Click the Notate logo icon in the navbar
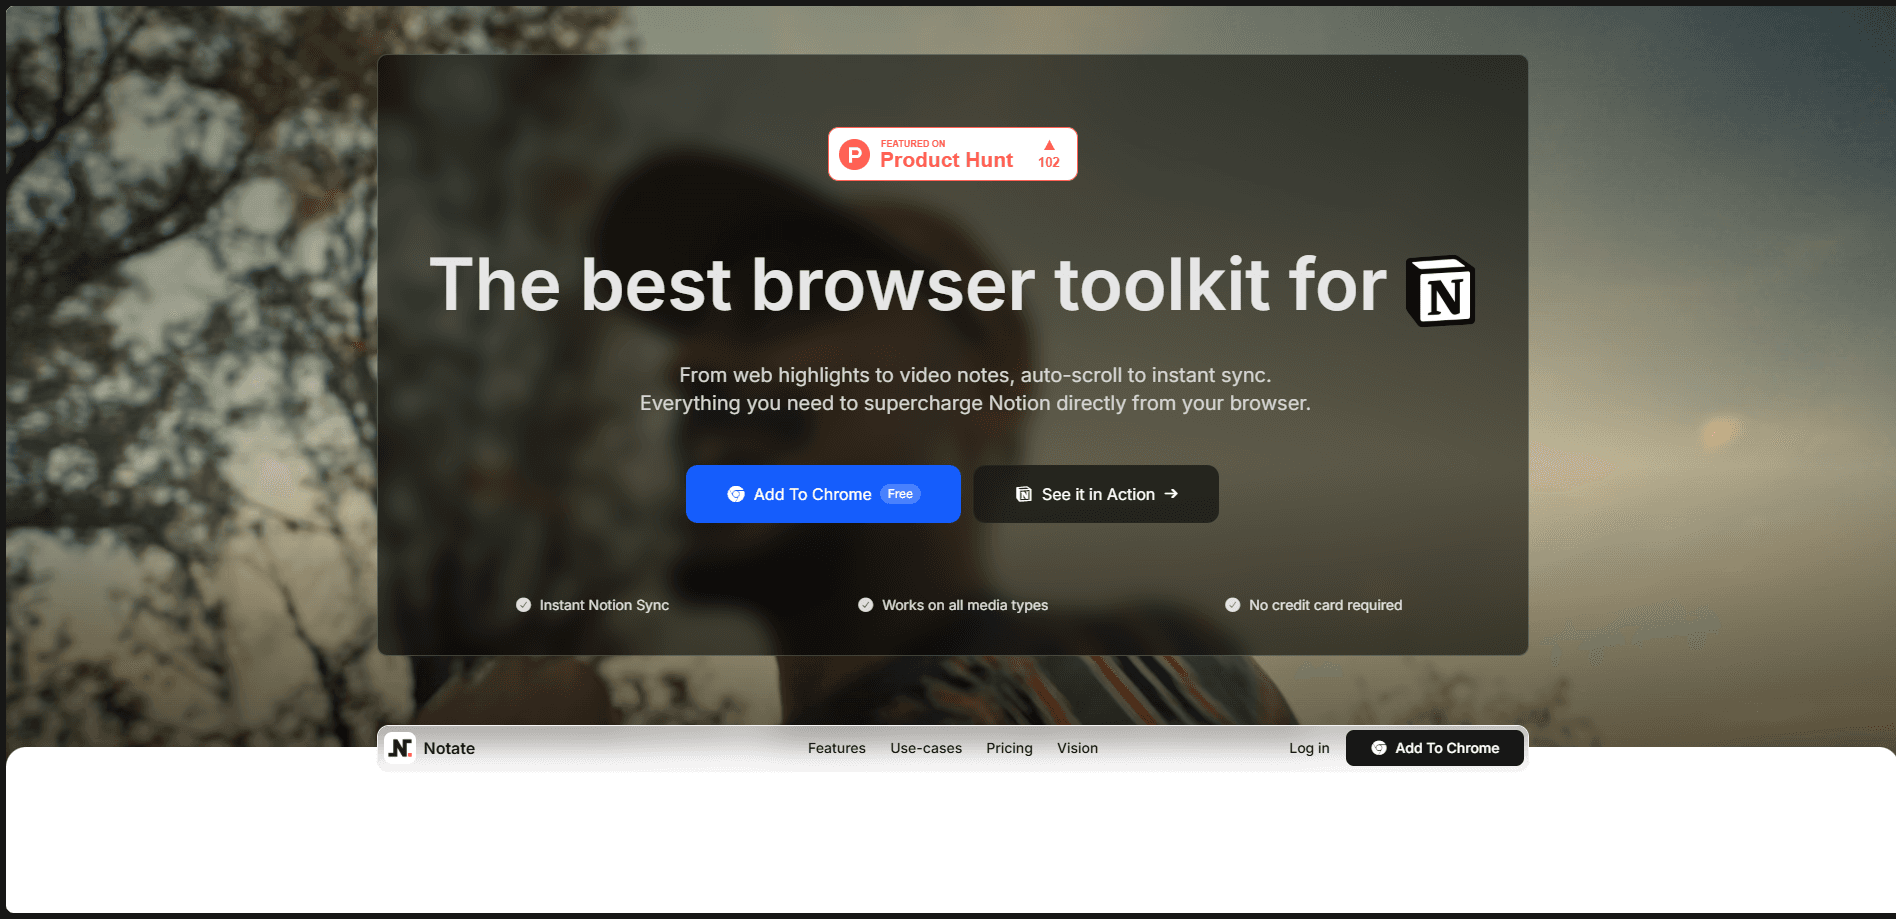This screenshot has width=1896, height=919. point(400,748)
